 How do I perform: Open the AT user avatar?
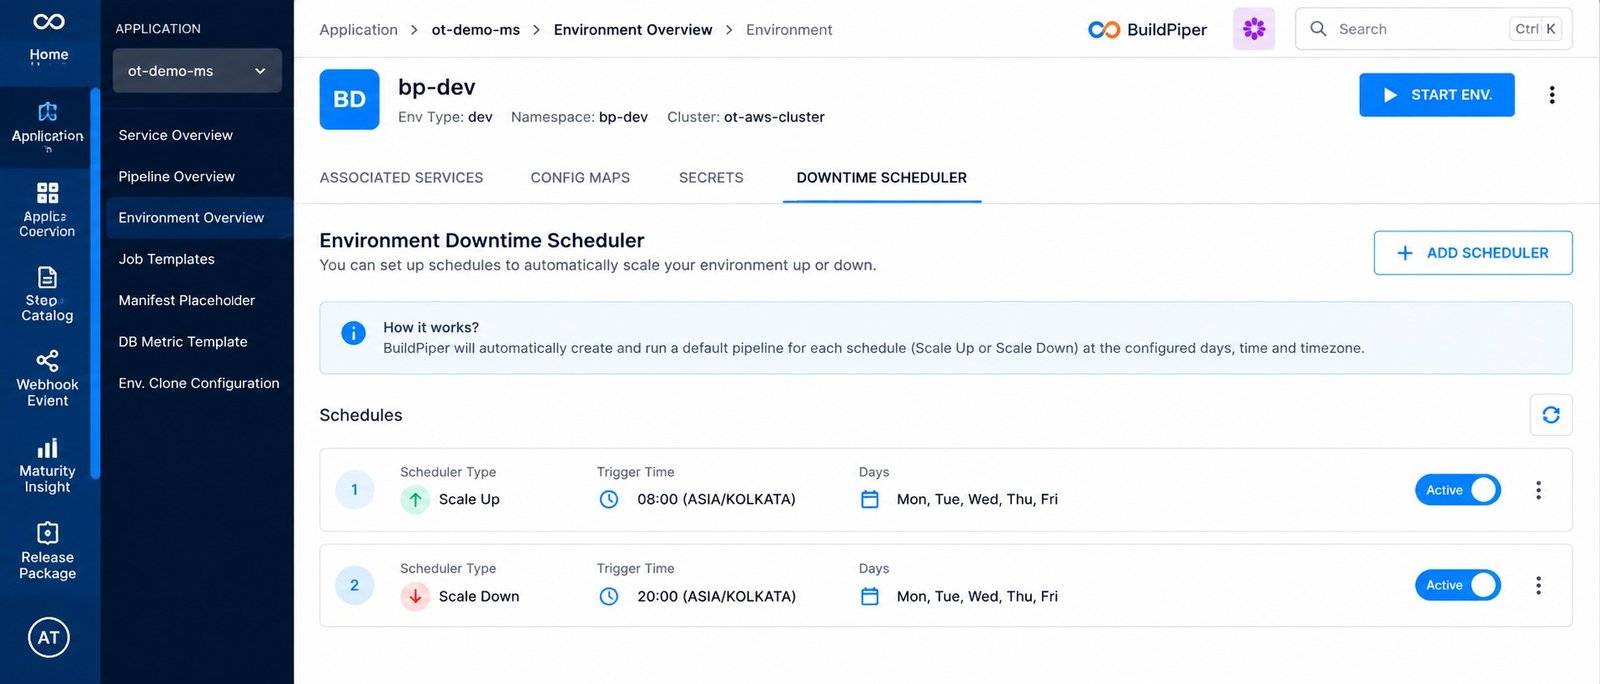[49, 637]
